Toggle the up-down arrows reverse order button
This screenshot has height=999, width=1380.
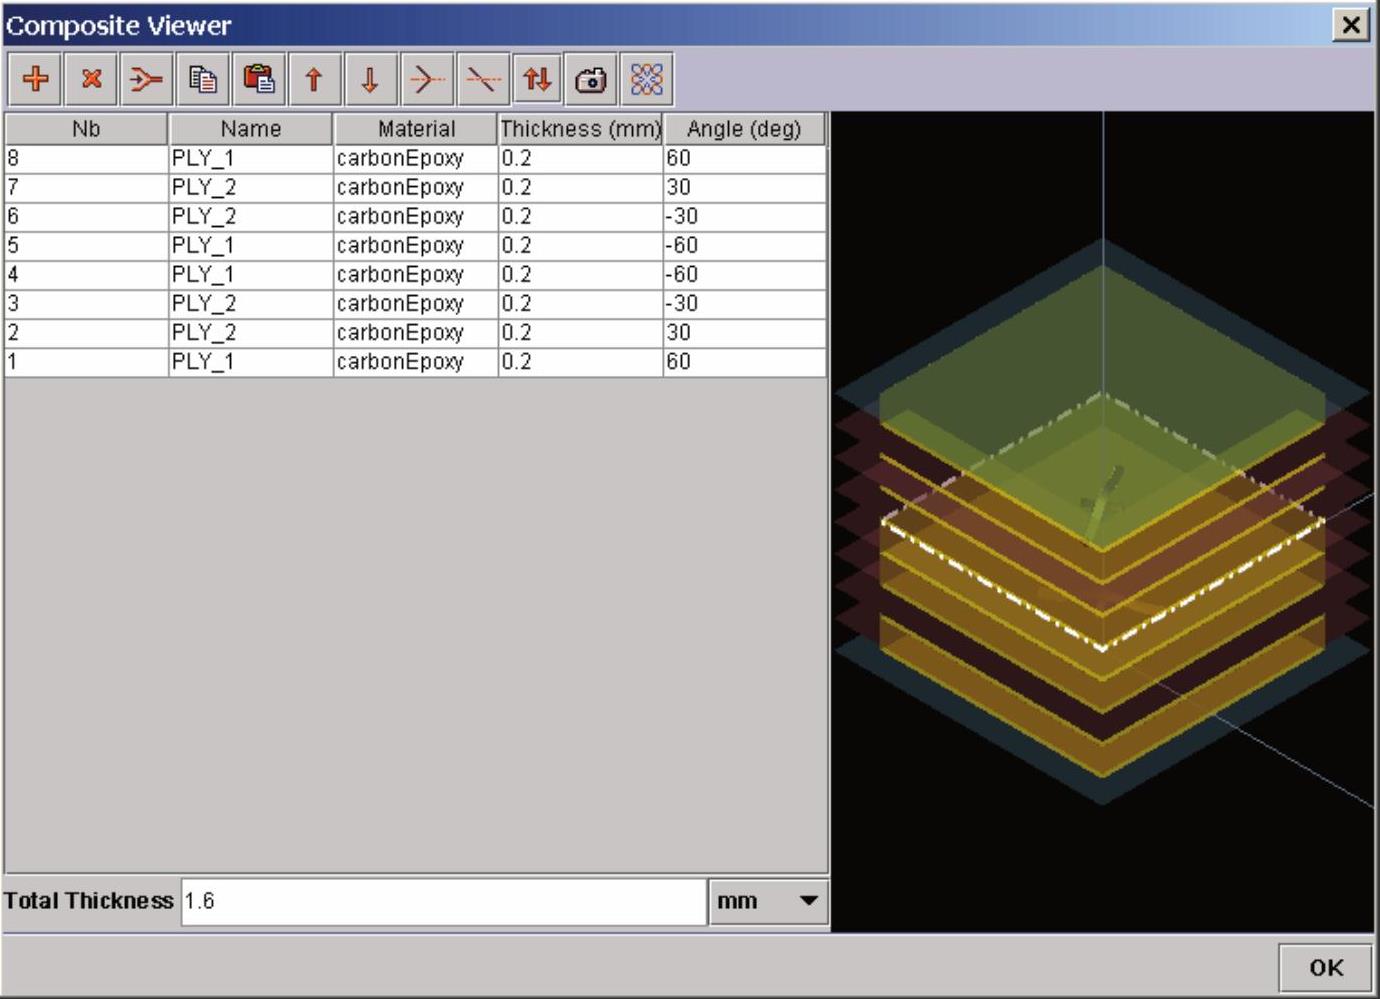537,79
